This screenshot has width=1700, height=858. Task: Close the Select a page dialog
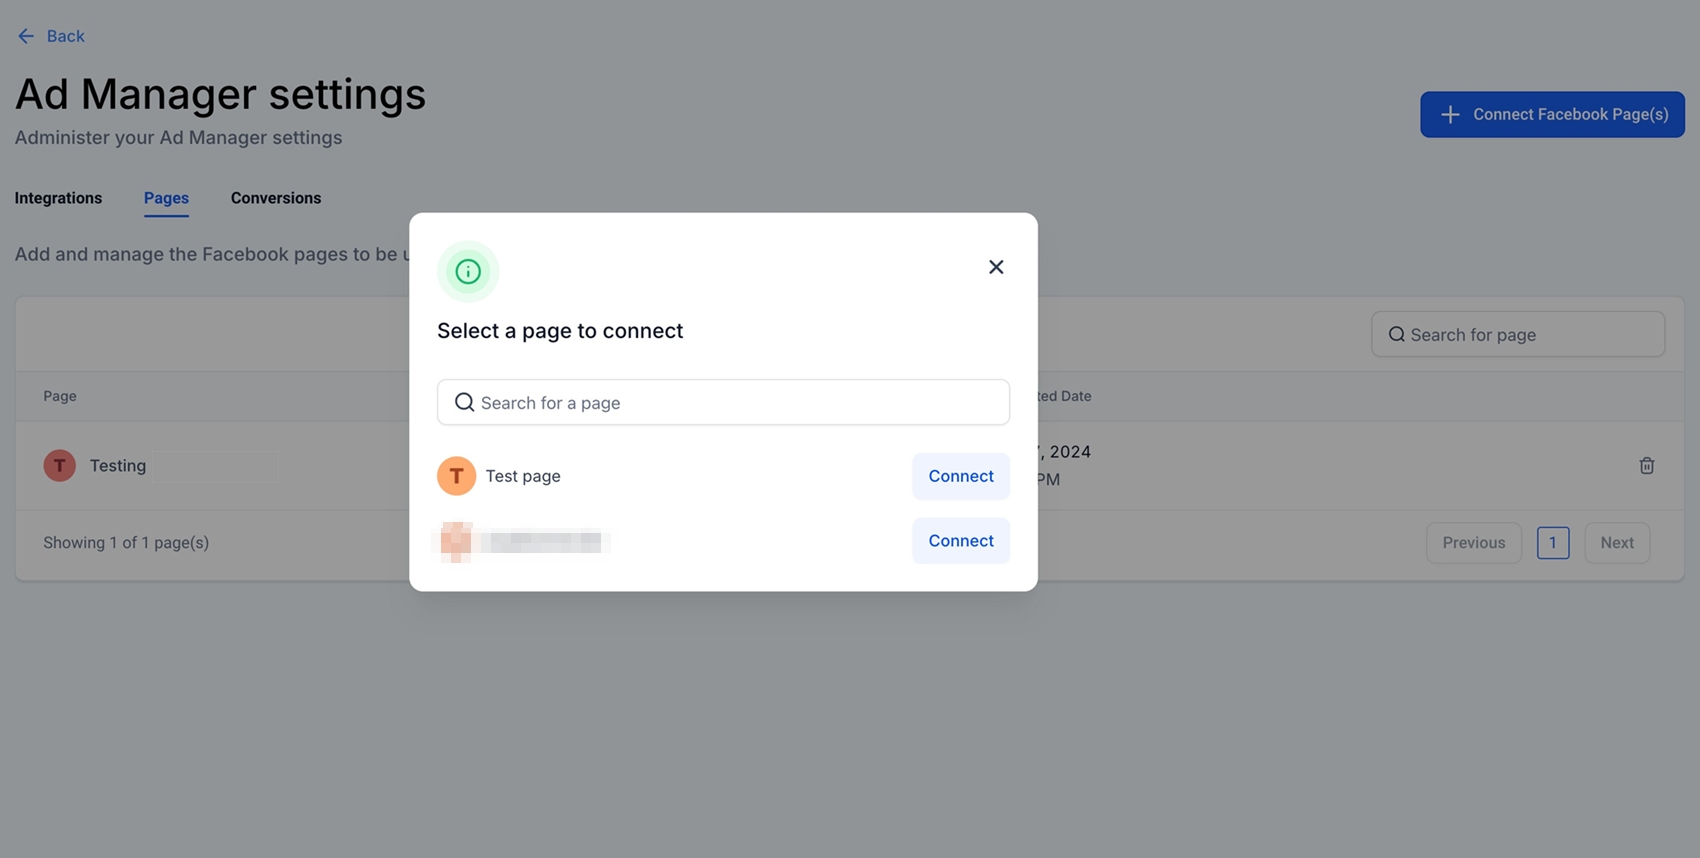[x=996, y=267]
